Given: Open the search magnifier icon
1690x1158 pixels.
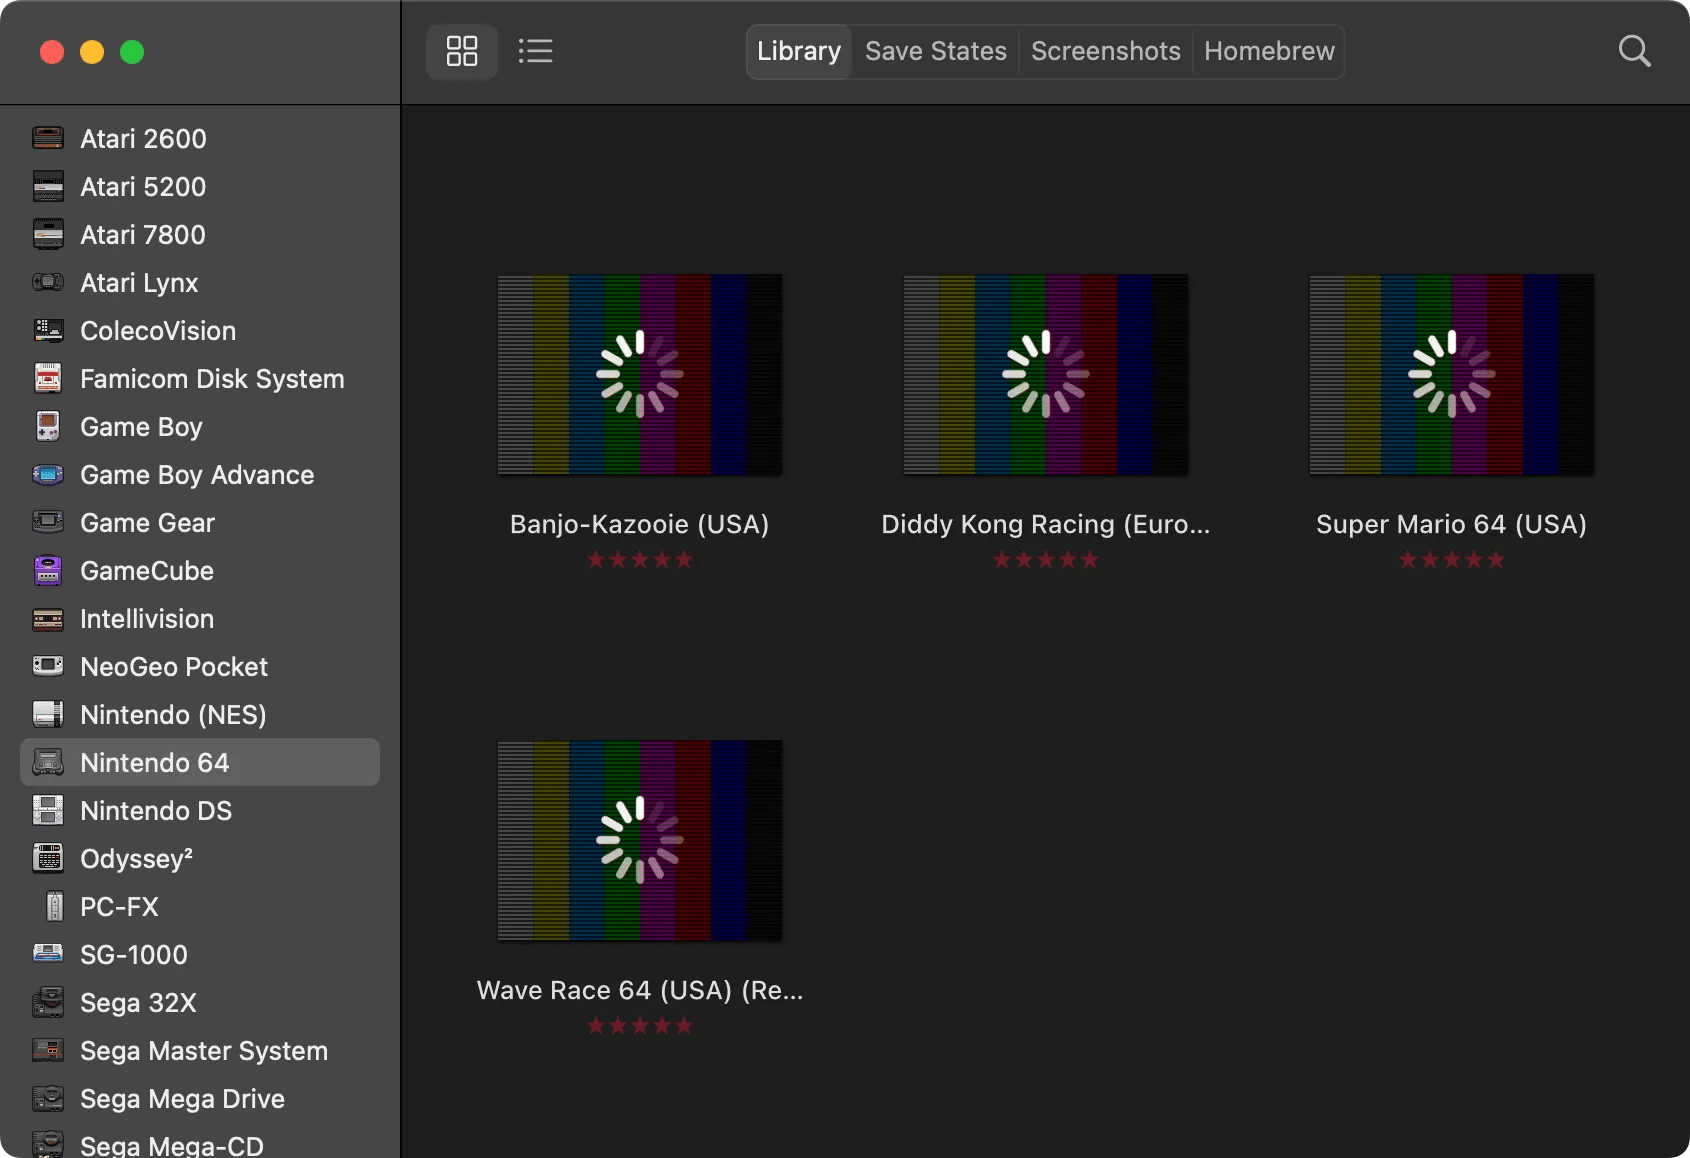Looking at the screenshot, I should [1634, 51].
